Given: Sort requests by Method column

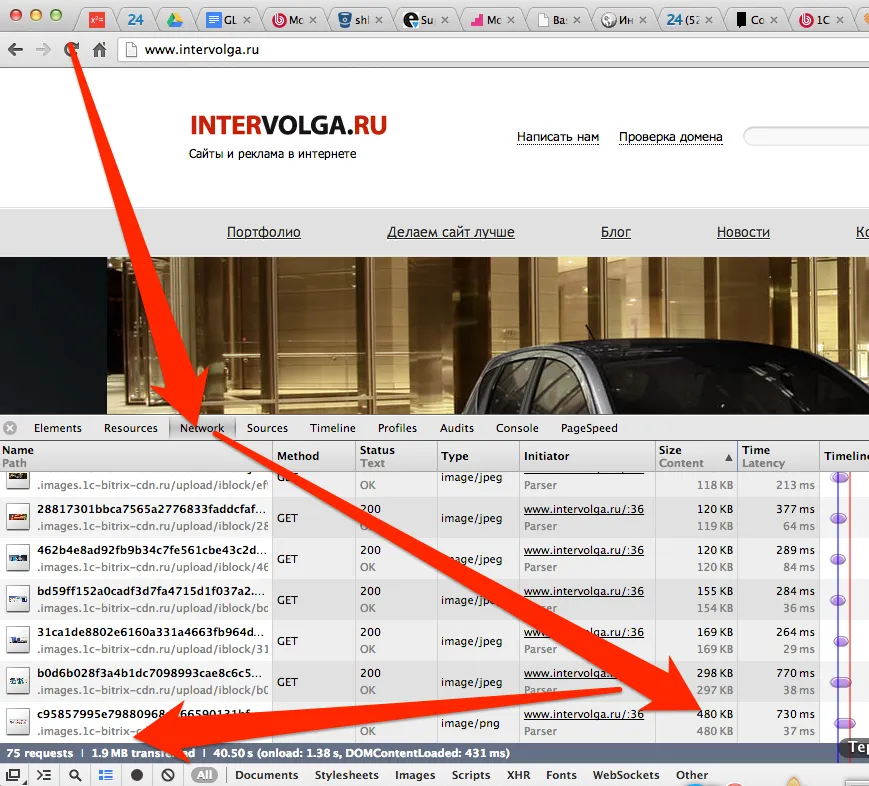Looking at the screenshot, I should click(x=314, y=456).
